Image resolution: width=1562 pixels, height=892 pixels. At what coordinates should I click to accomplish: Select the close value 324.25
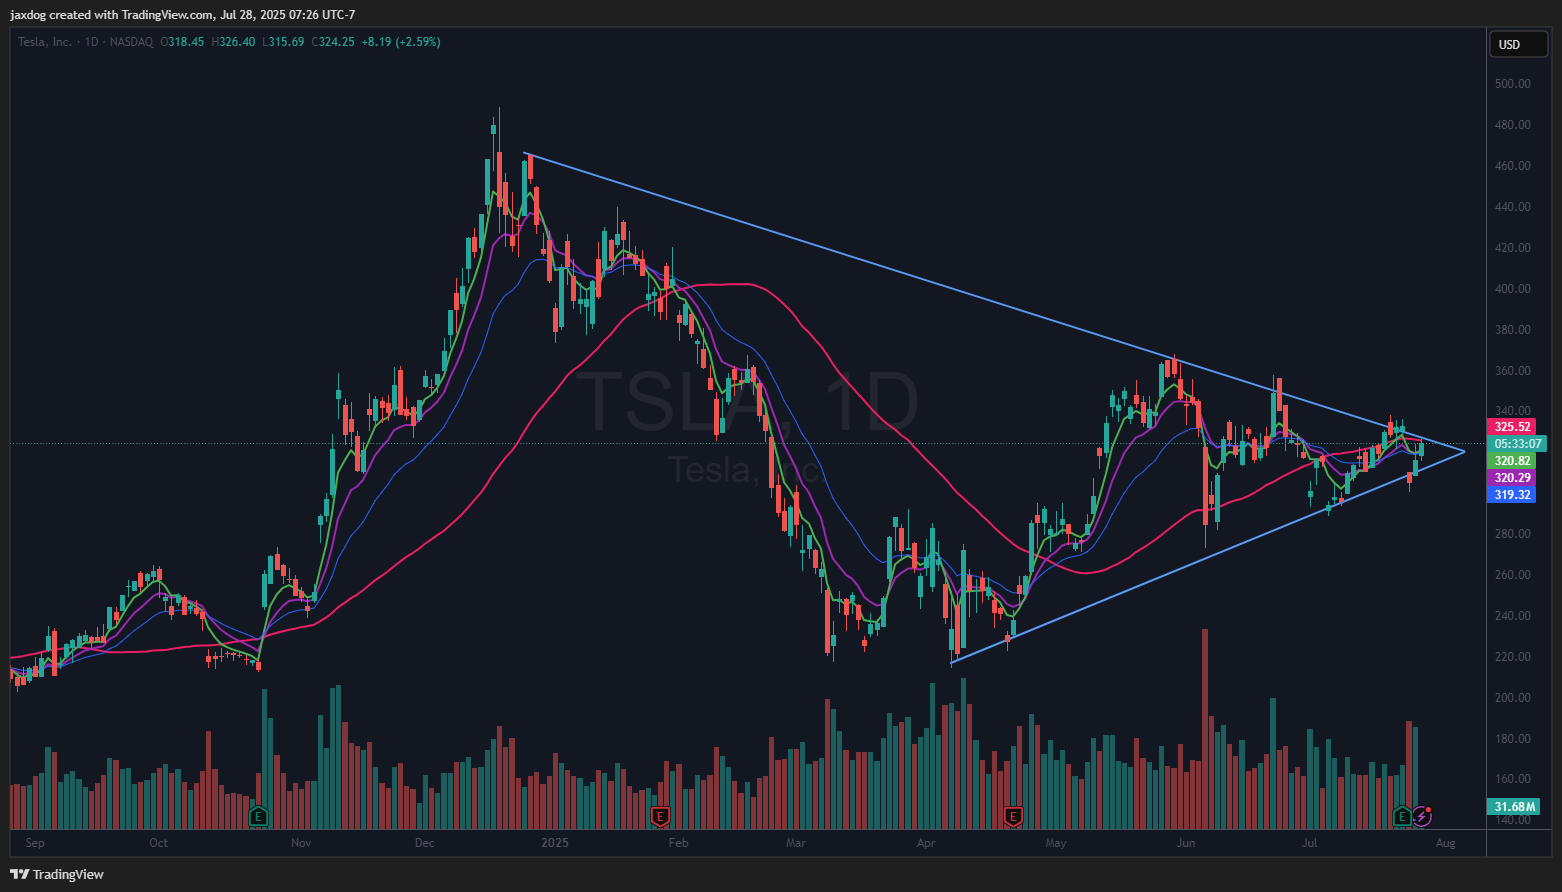click(x=337, y=42)
